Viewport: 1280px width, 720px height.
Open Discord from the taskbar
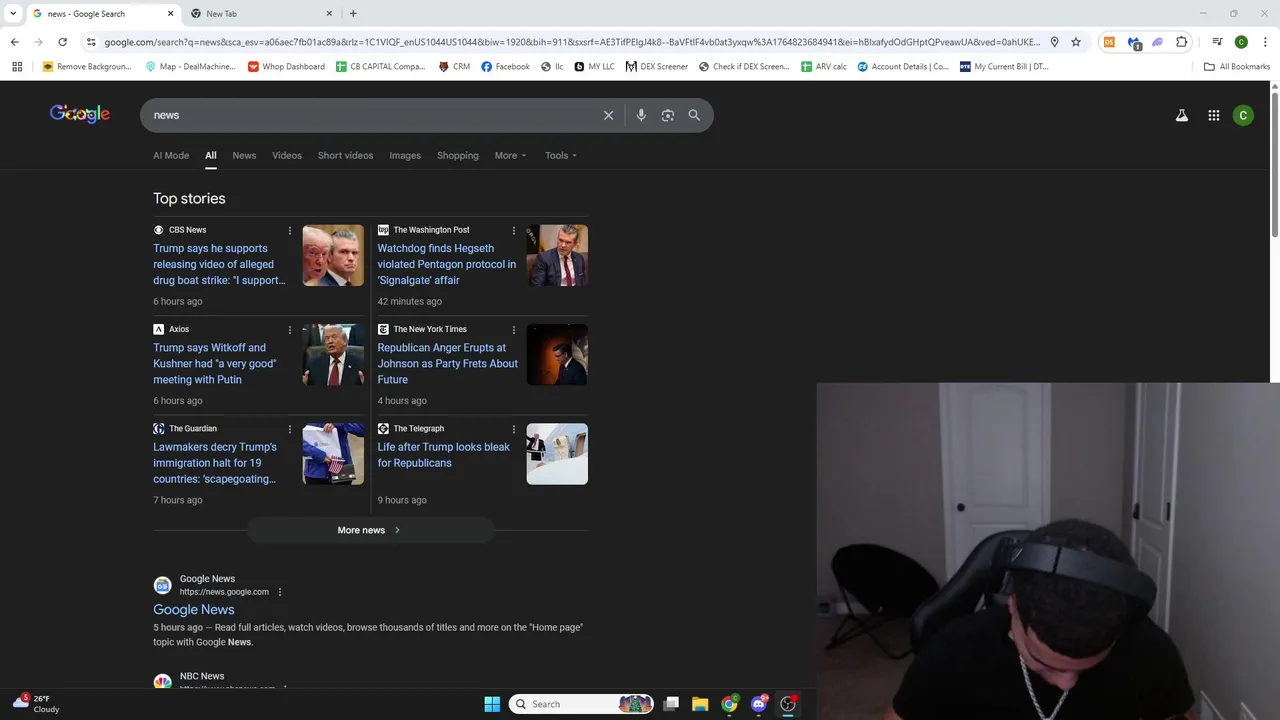point(759,704)
